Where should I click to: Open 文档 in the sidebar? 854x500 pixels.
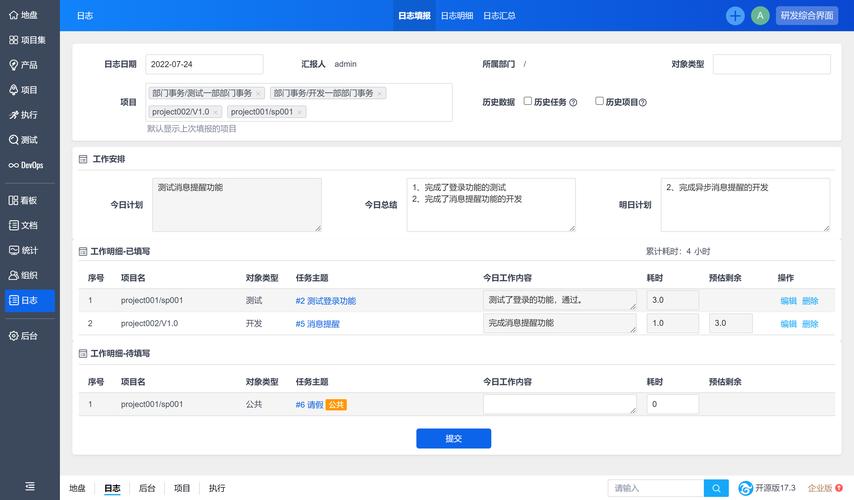coord(23,225)
